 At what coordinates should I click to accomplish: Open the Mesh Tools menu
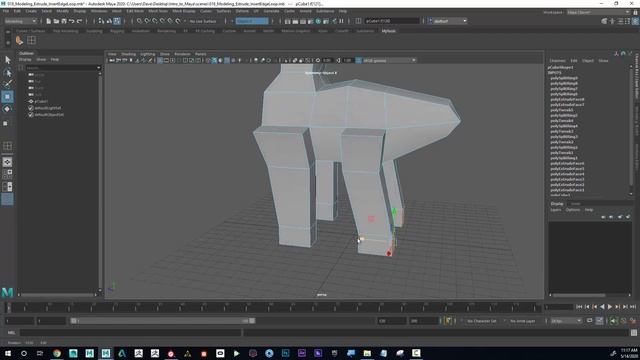[x=158, y=11]
